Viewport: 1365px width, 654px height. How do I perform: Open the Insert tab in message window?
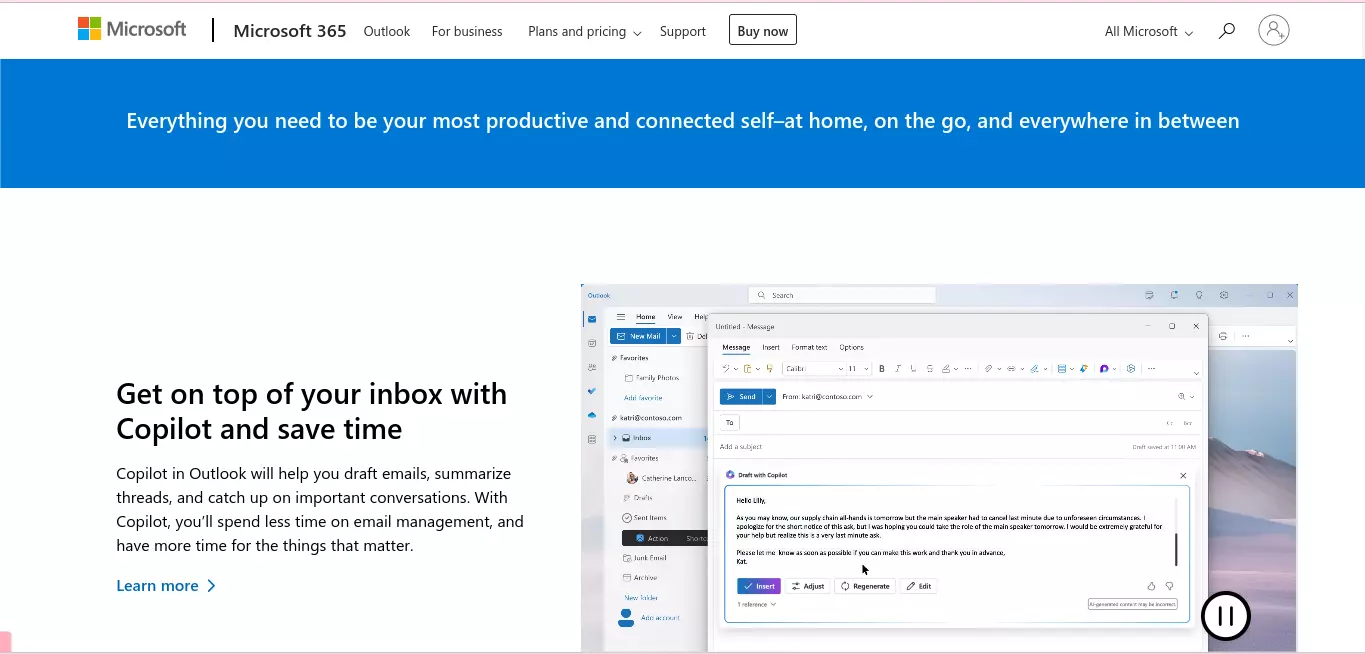pos(771,347)
